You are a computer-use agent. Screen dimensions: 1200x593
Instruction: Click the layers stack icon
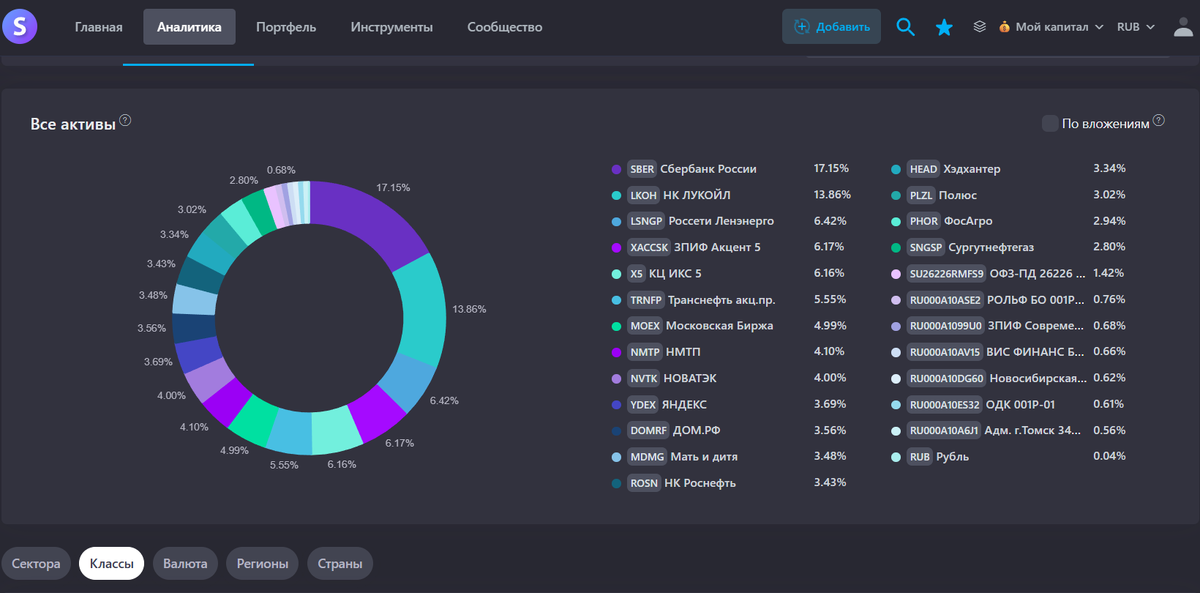tap(980, 27)
